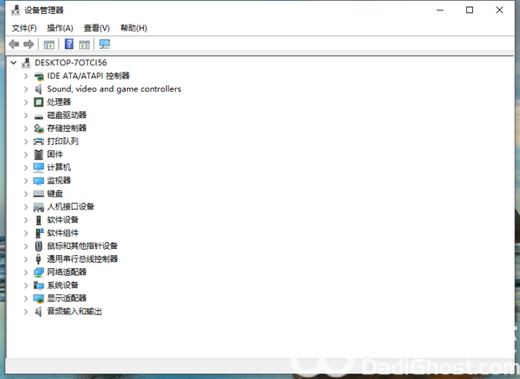
Task: Expand the 人机接口设备 category
Action: pos(26,207)
